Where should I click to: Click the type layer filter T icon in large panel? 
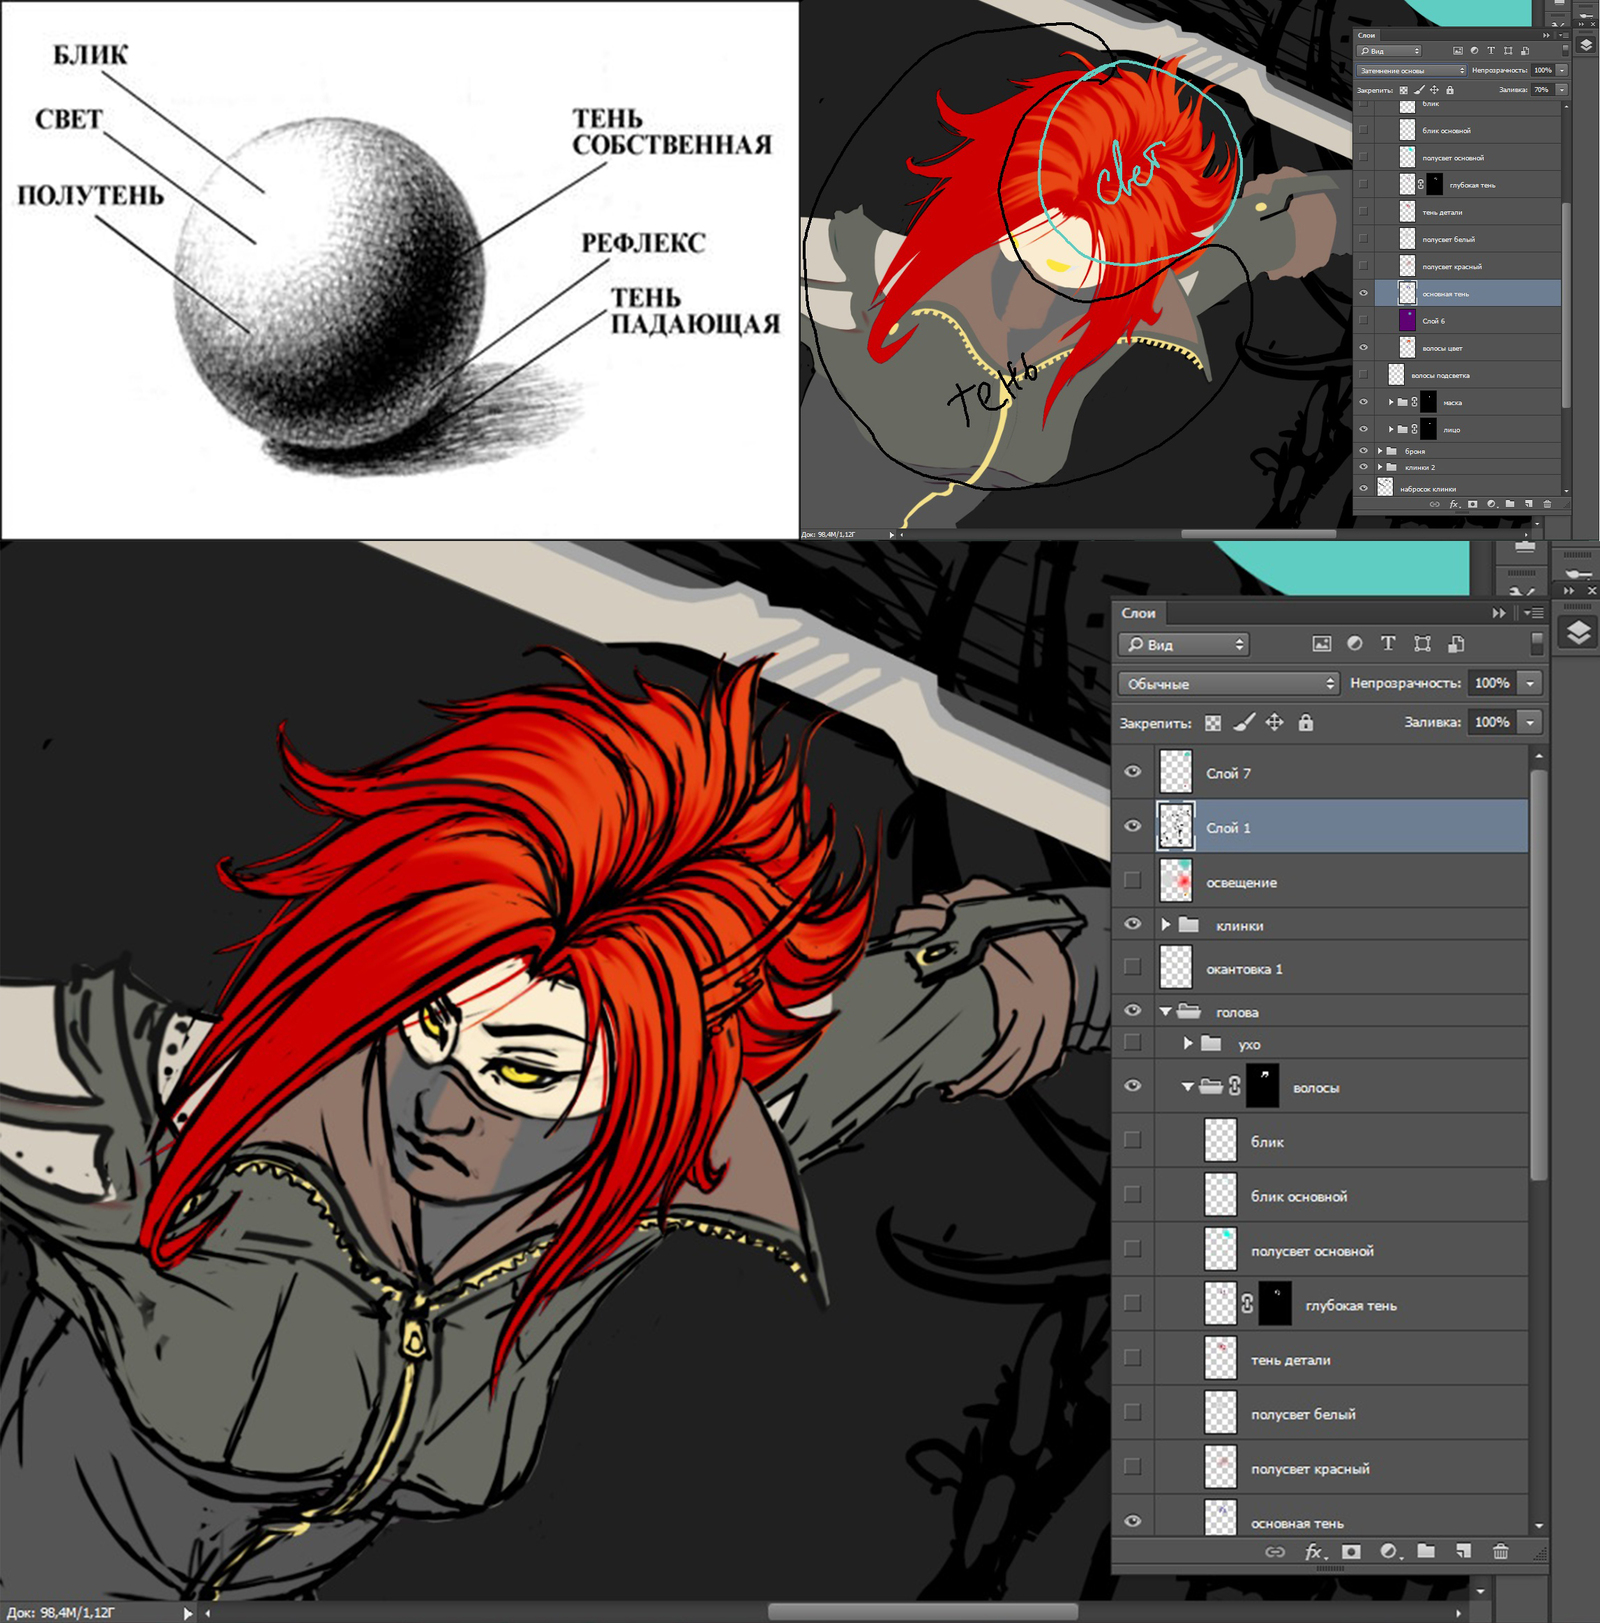(1388, 644)
